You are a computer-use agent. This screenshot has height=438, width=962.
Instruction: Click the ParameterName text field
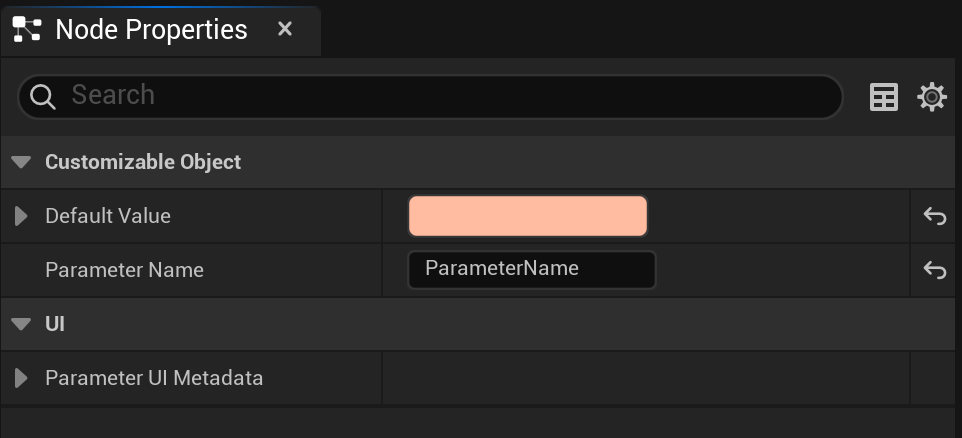click(x=531, y=269)
